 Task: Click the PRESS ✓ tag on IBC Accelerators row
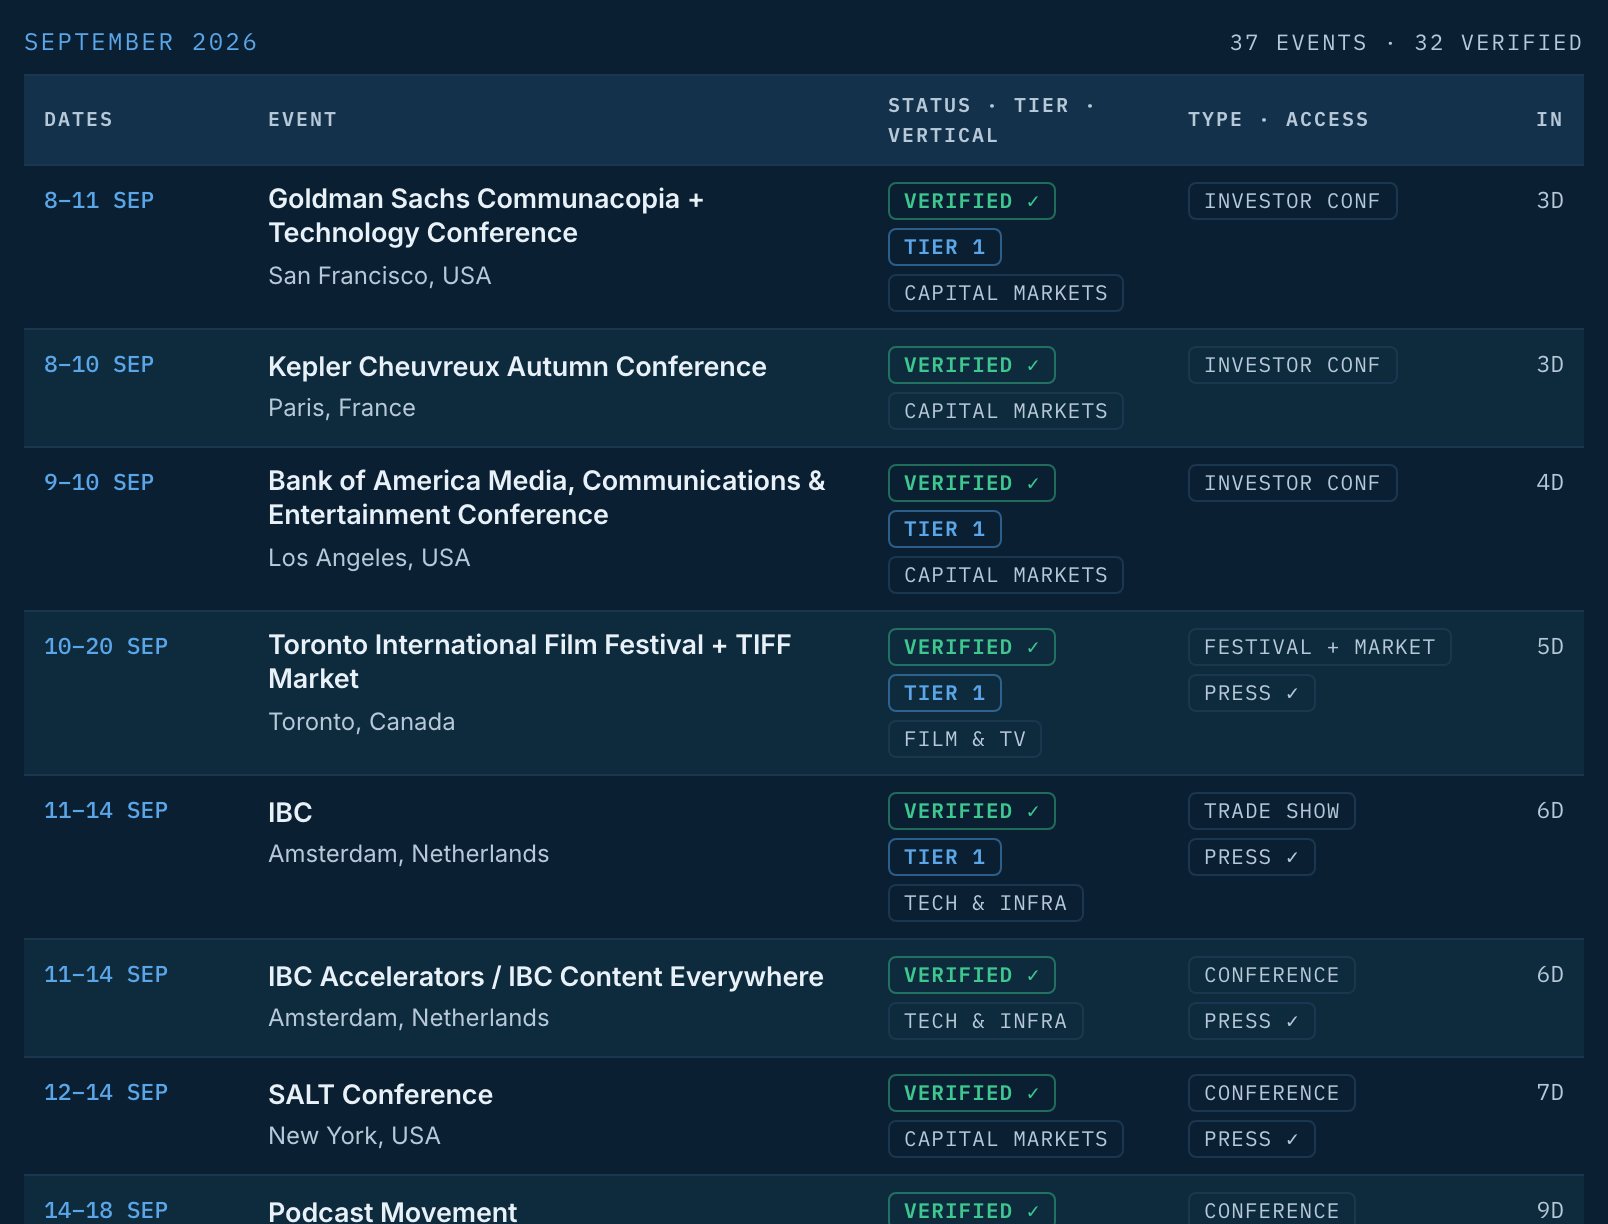[1252, 1021]
